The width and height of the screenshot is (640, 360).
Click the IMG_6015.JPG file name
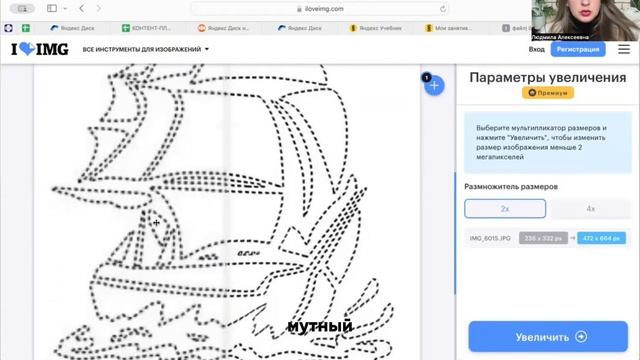pyautogui.click(x=490, y=238)
